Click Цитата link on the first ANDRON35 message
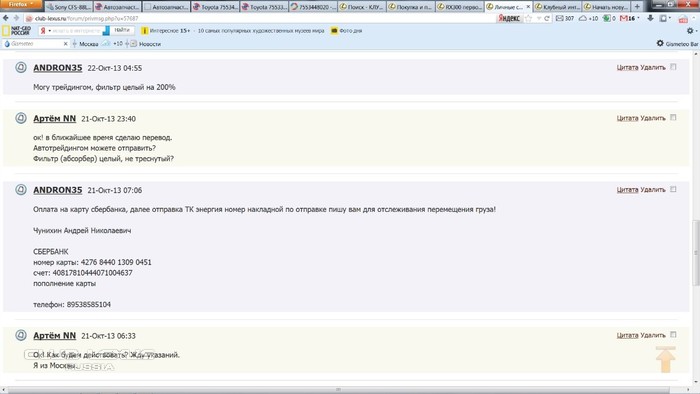 (x=627, y=67)
